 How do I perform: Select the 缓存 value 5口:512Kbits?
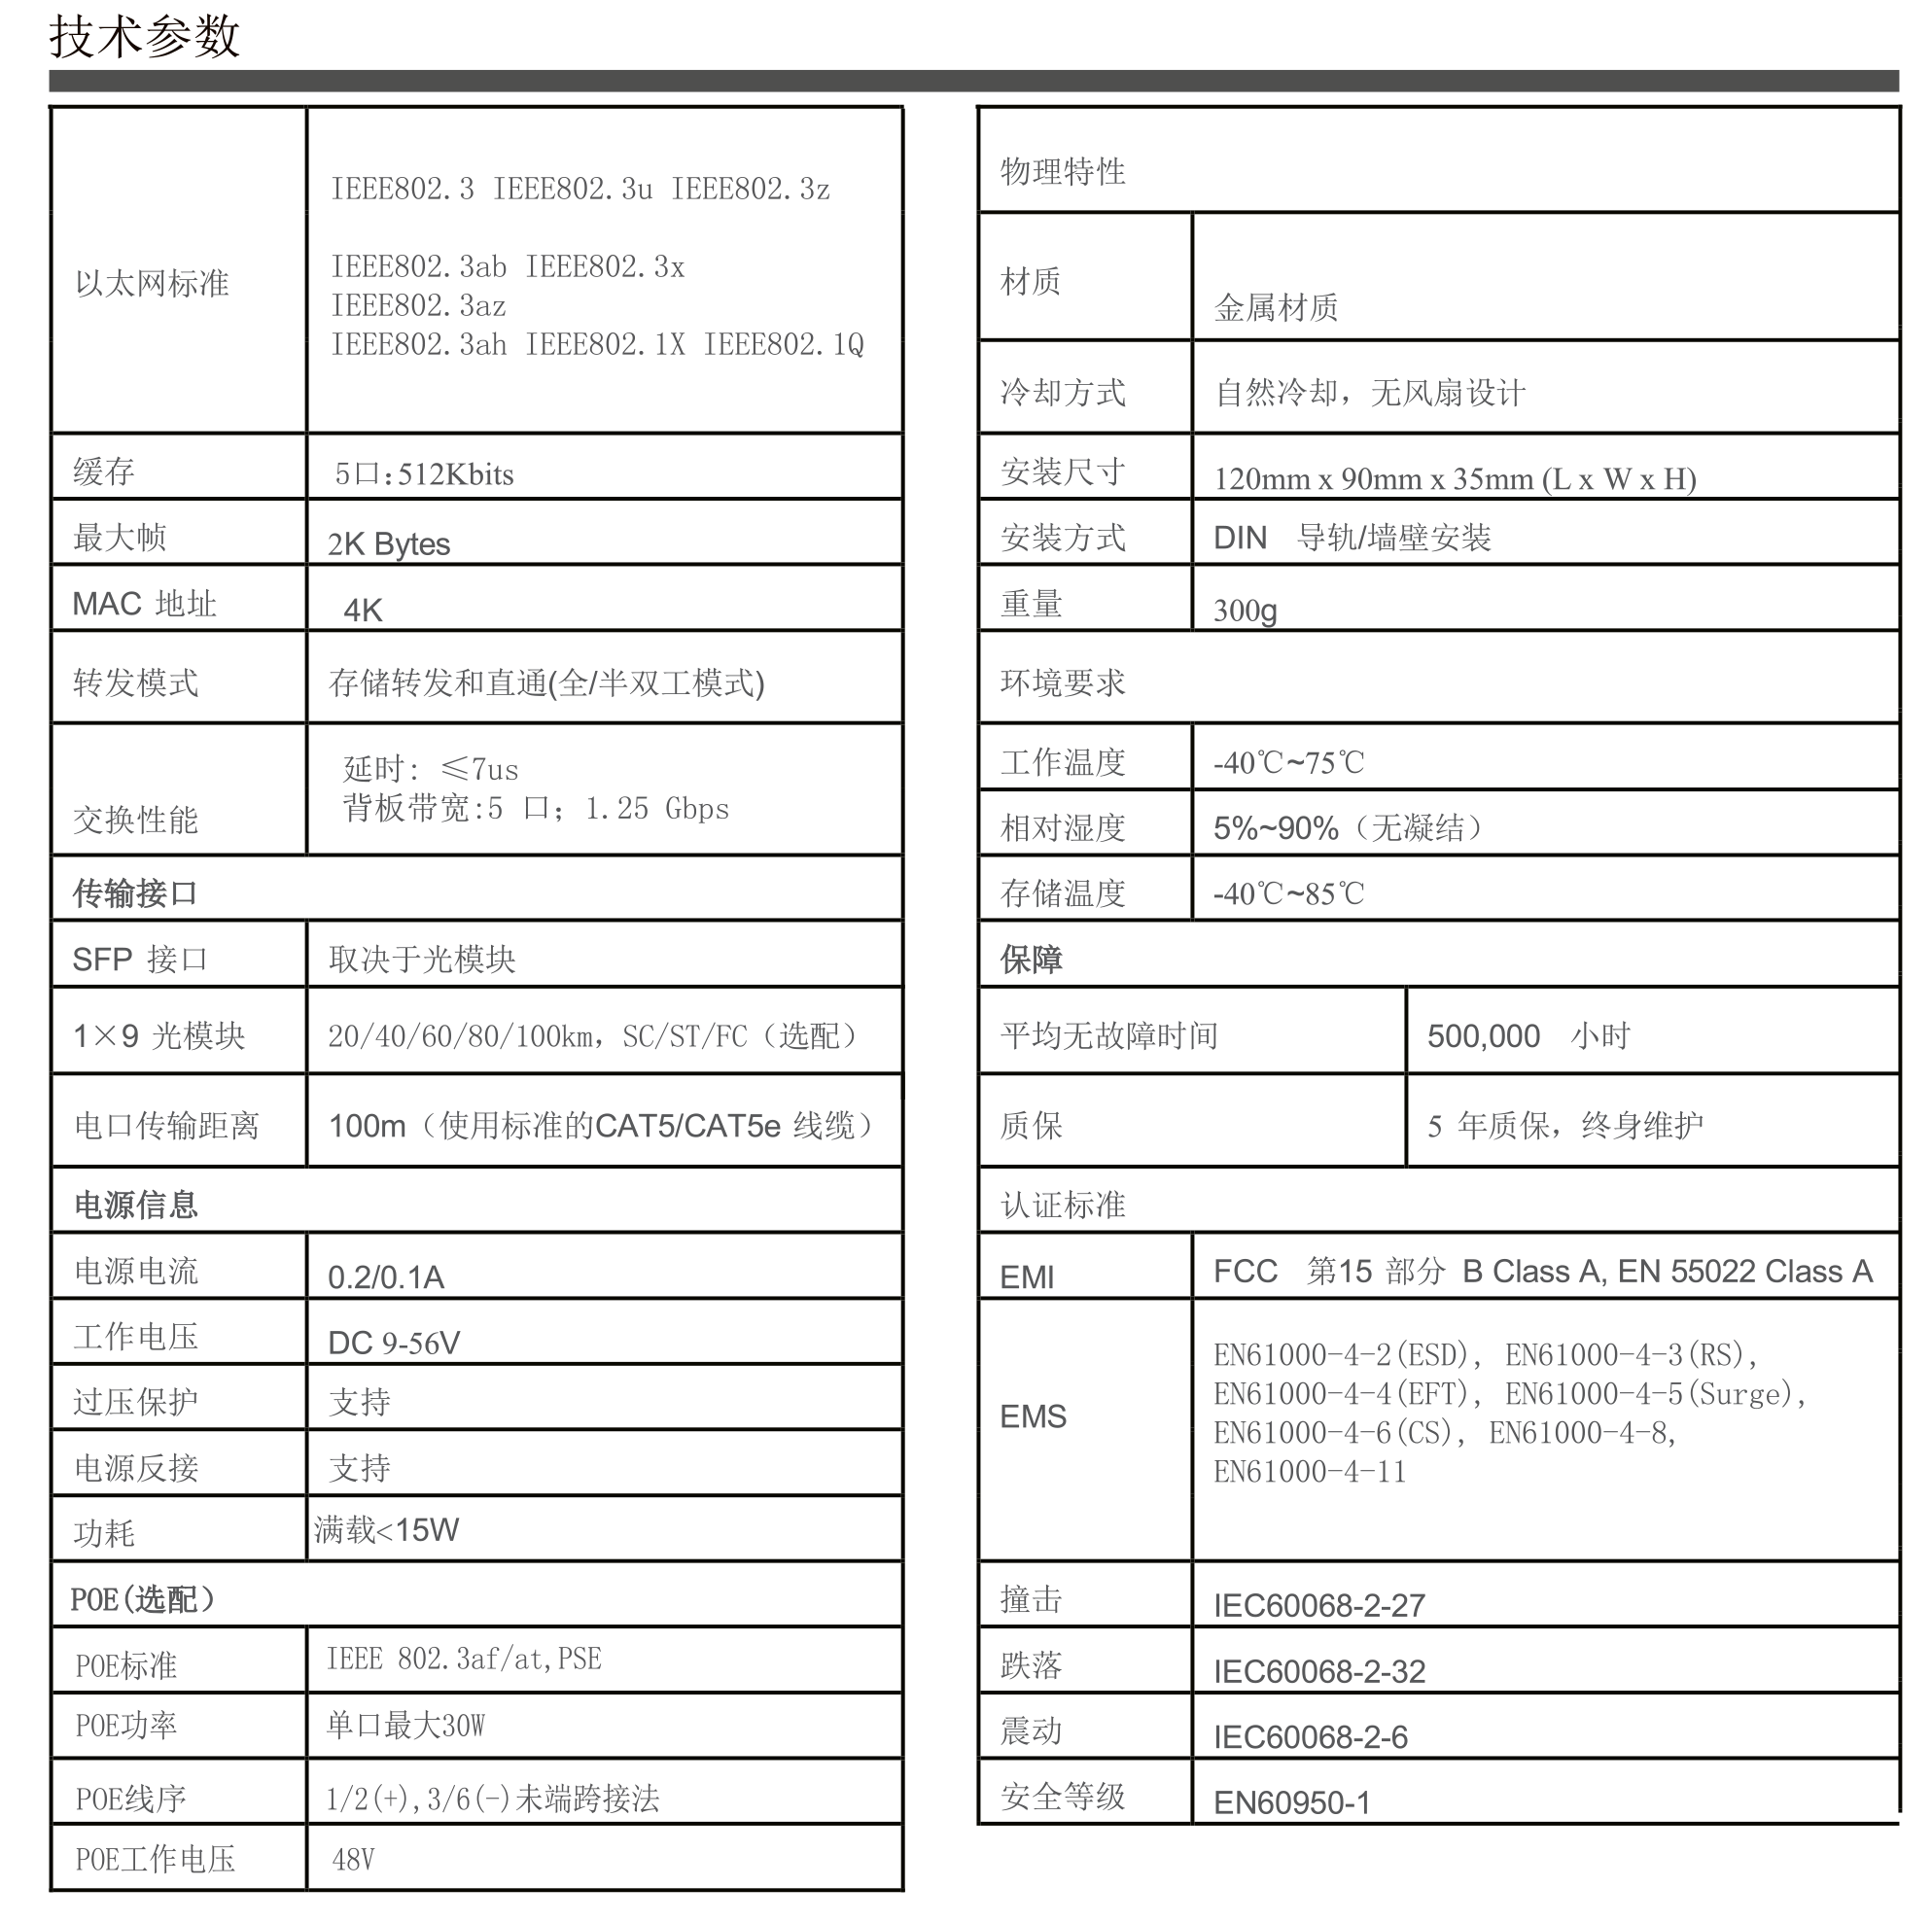click(x=424, y=474)
